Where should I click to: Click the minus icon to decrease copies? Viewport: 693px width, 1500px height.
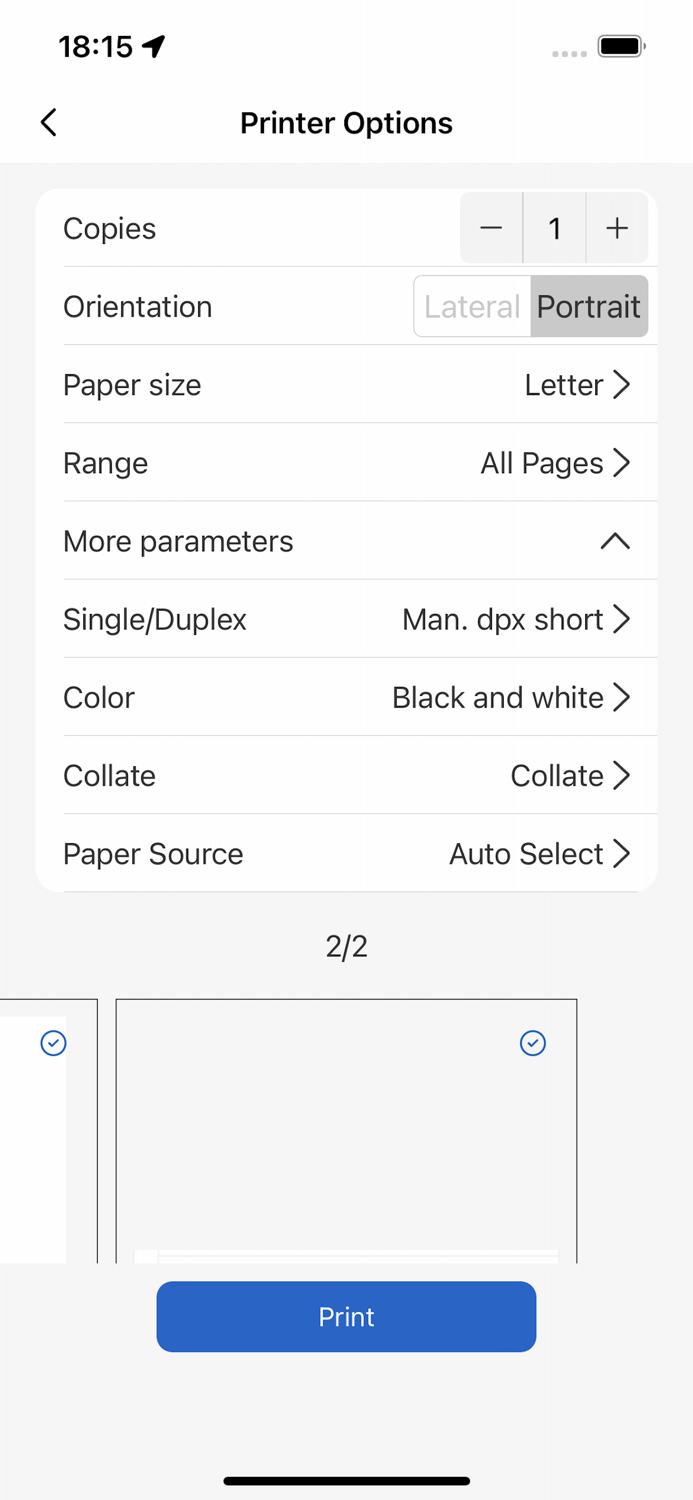point(491,228)
